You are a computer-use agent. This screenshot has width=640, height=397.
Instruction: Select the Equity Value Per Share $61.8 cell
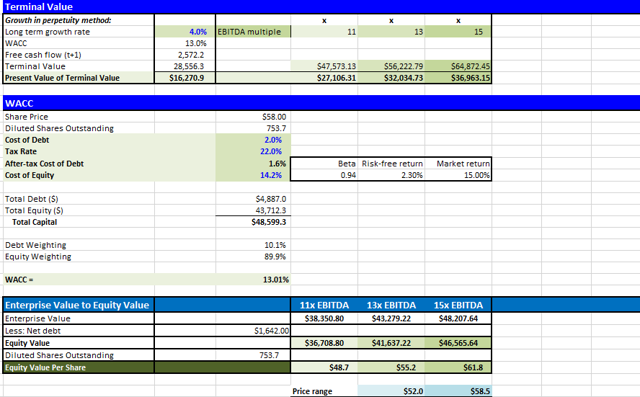[458, 367]
